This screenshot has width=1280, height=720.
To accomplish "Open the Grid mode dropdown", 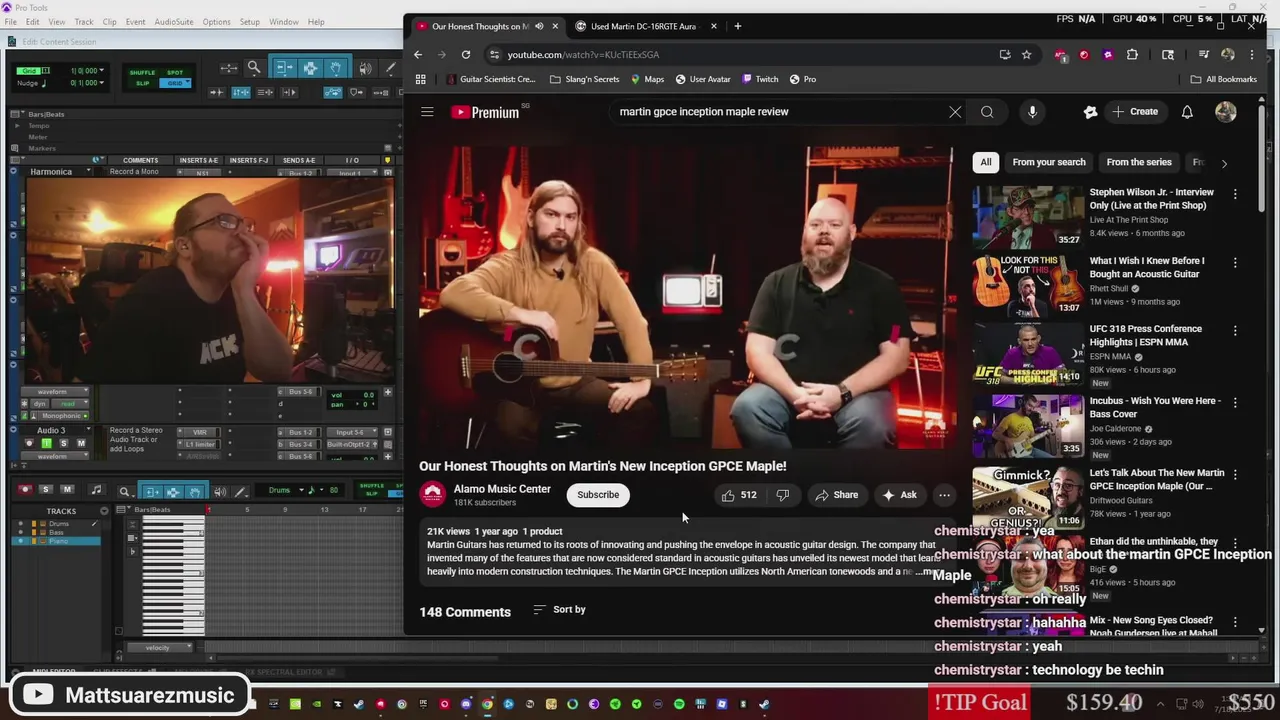I will point(175,83).
